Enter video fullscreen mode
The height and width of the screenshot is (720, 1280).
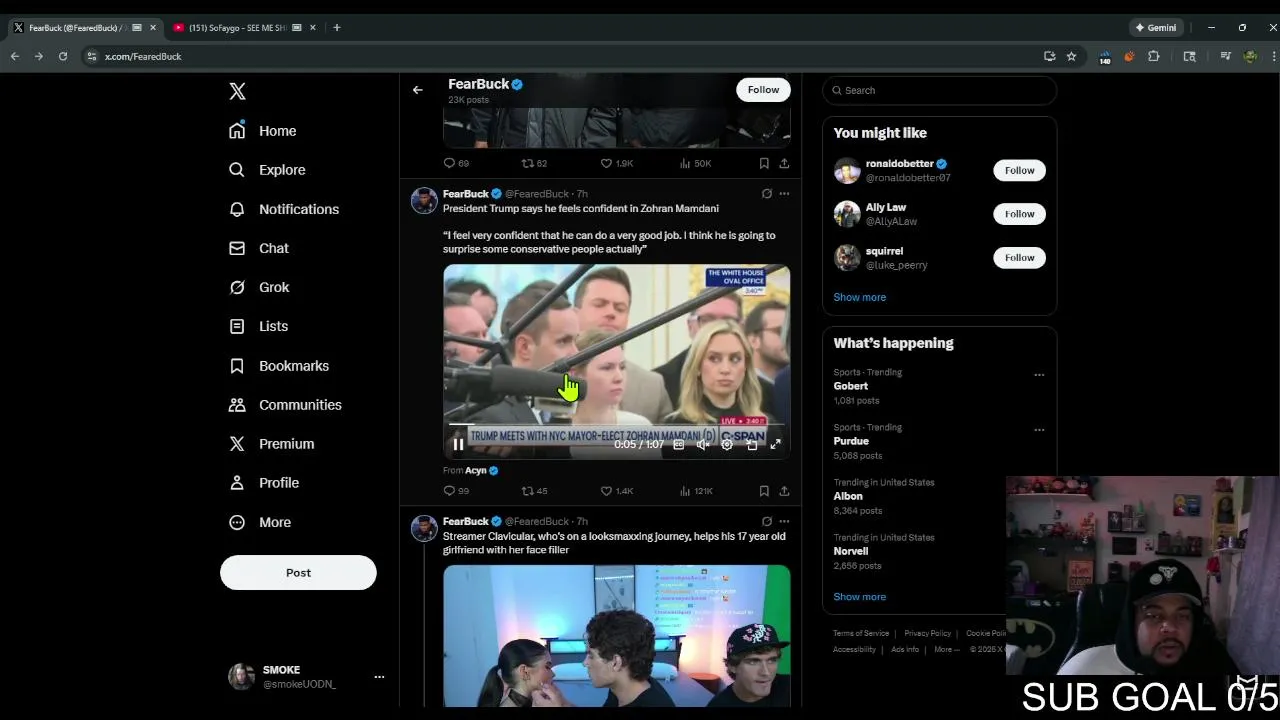(775, 445)
